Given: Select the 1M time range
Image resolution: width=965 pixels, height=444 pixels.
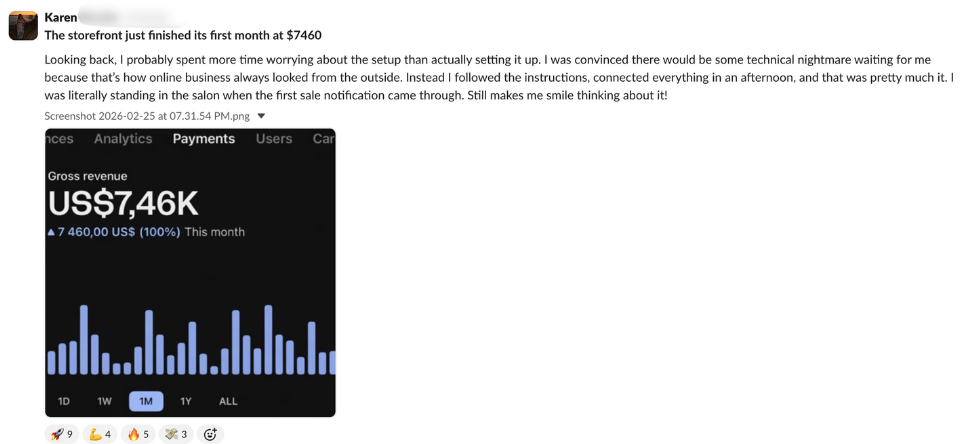Looking at the screenshot, I should click(x=146, y=402).
